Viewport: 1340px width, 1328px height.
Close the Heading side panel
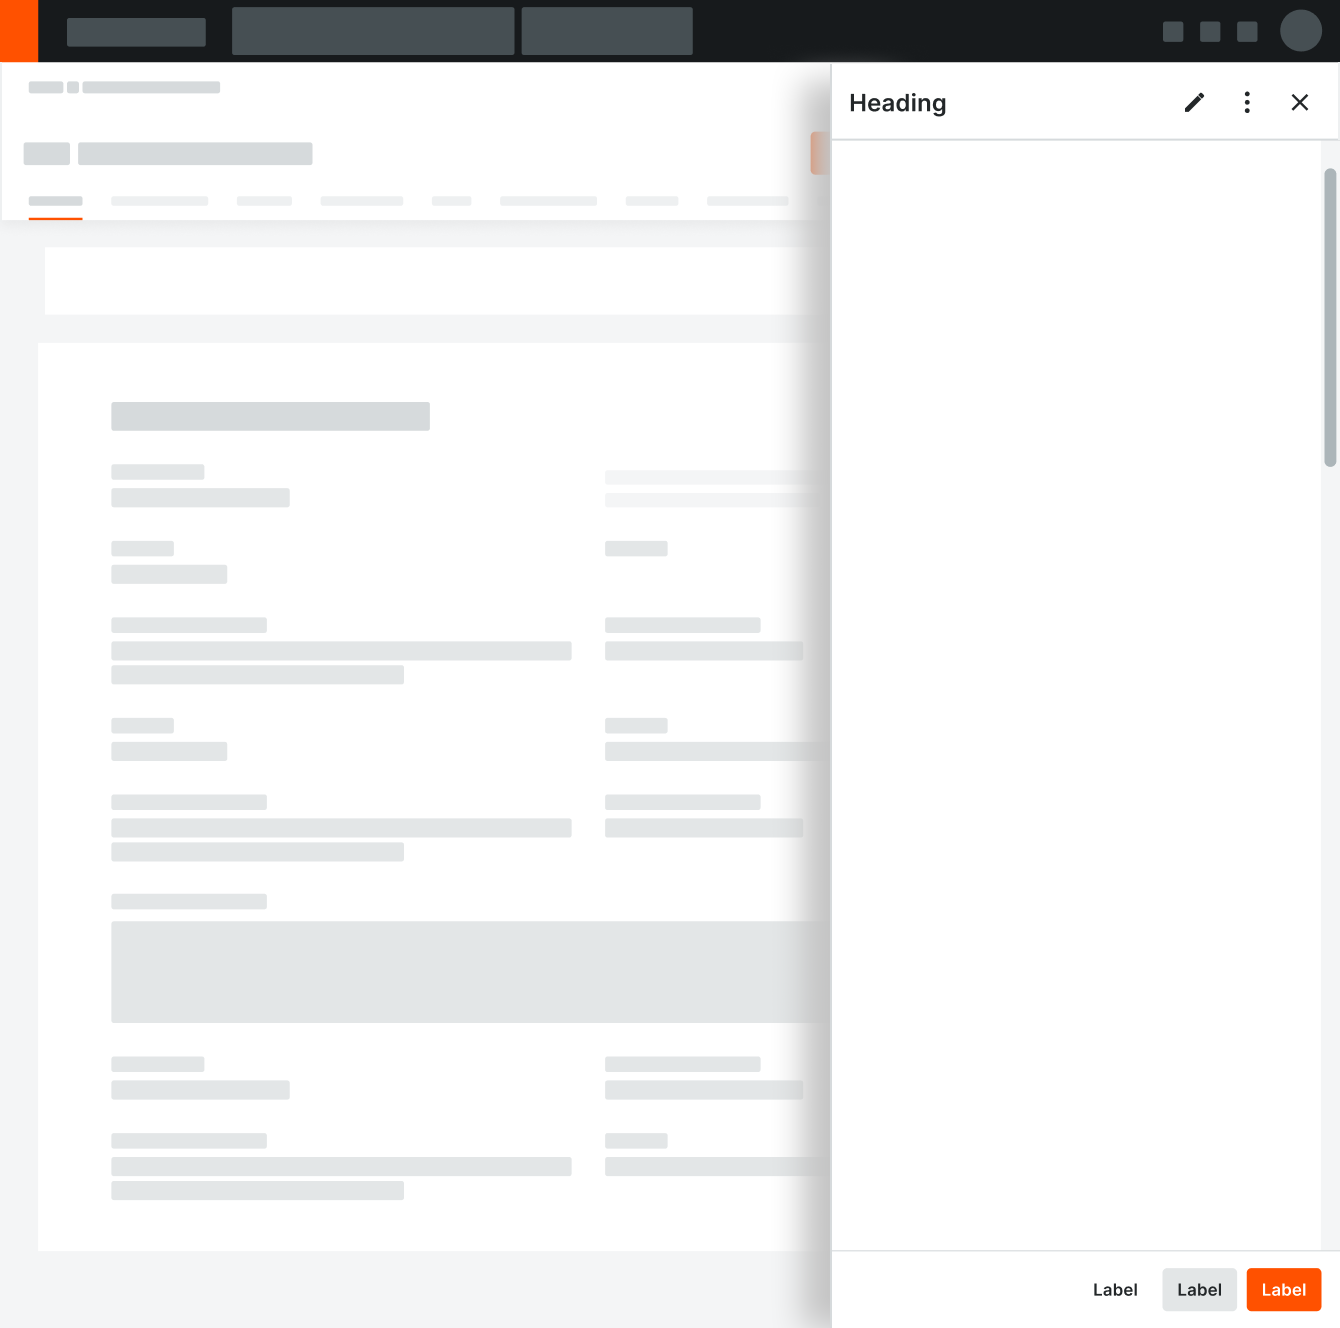[x=1300, y=102]
